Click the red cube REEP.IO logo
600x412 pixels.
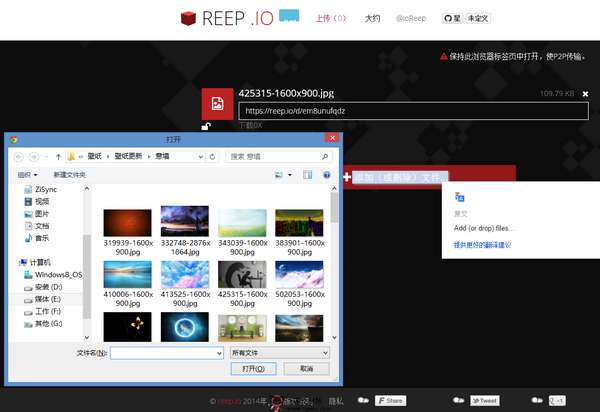tap(188, 18)
